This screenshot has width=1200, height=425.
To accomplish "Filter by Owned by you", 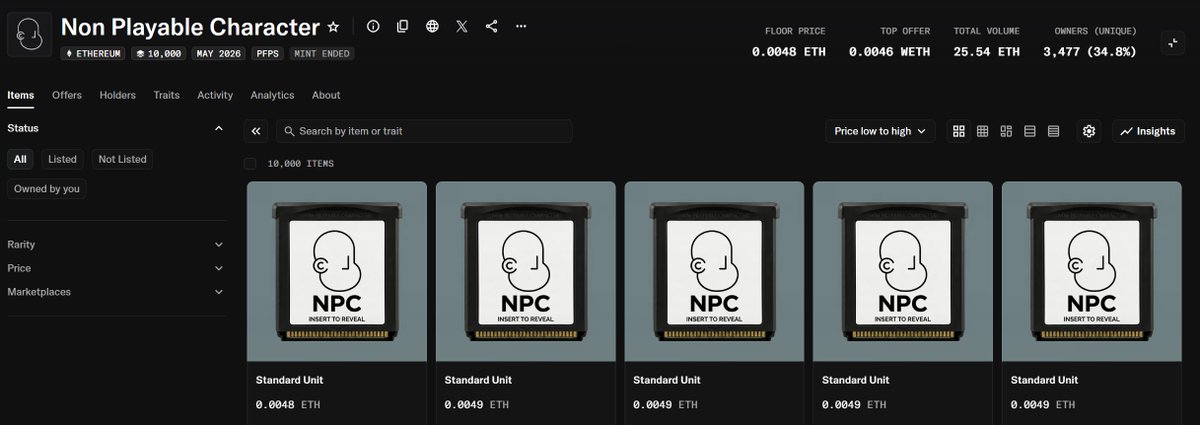I will (x=47, y=188).
